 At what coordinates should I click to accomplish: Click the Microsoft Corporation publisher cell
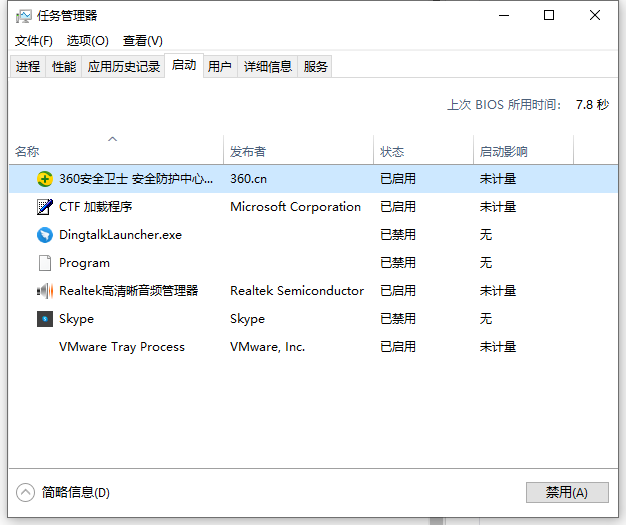(x=295, y=207)
